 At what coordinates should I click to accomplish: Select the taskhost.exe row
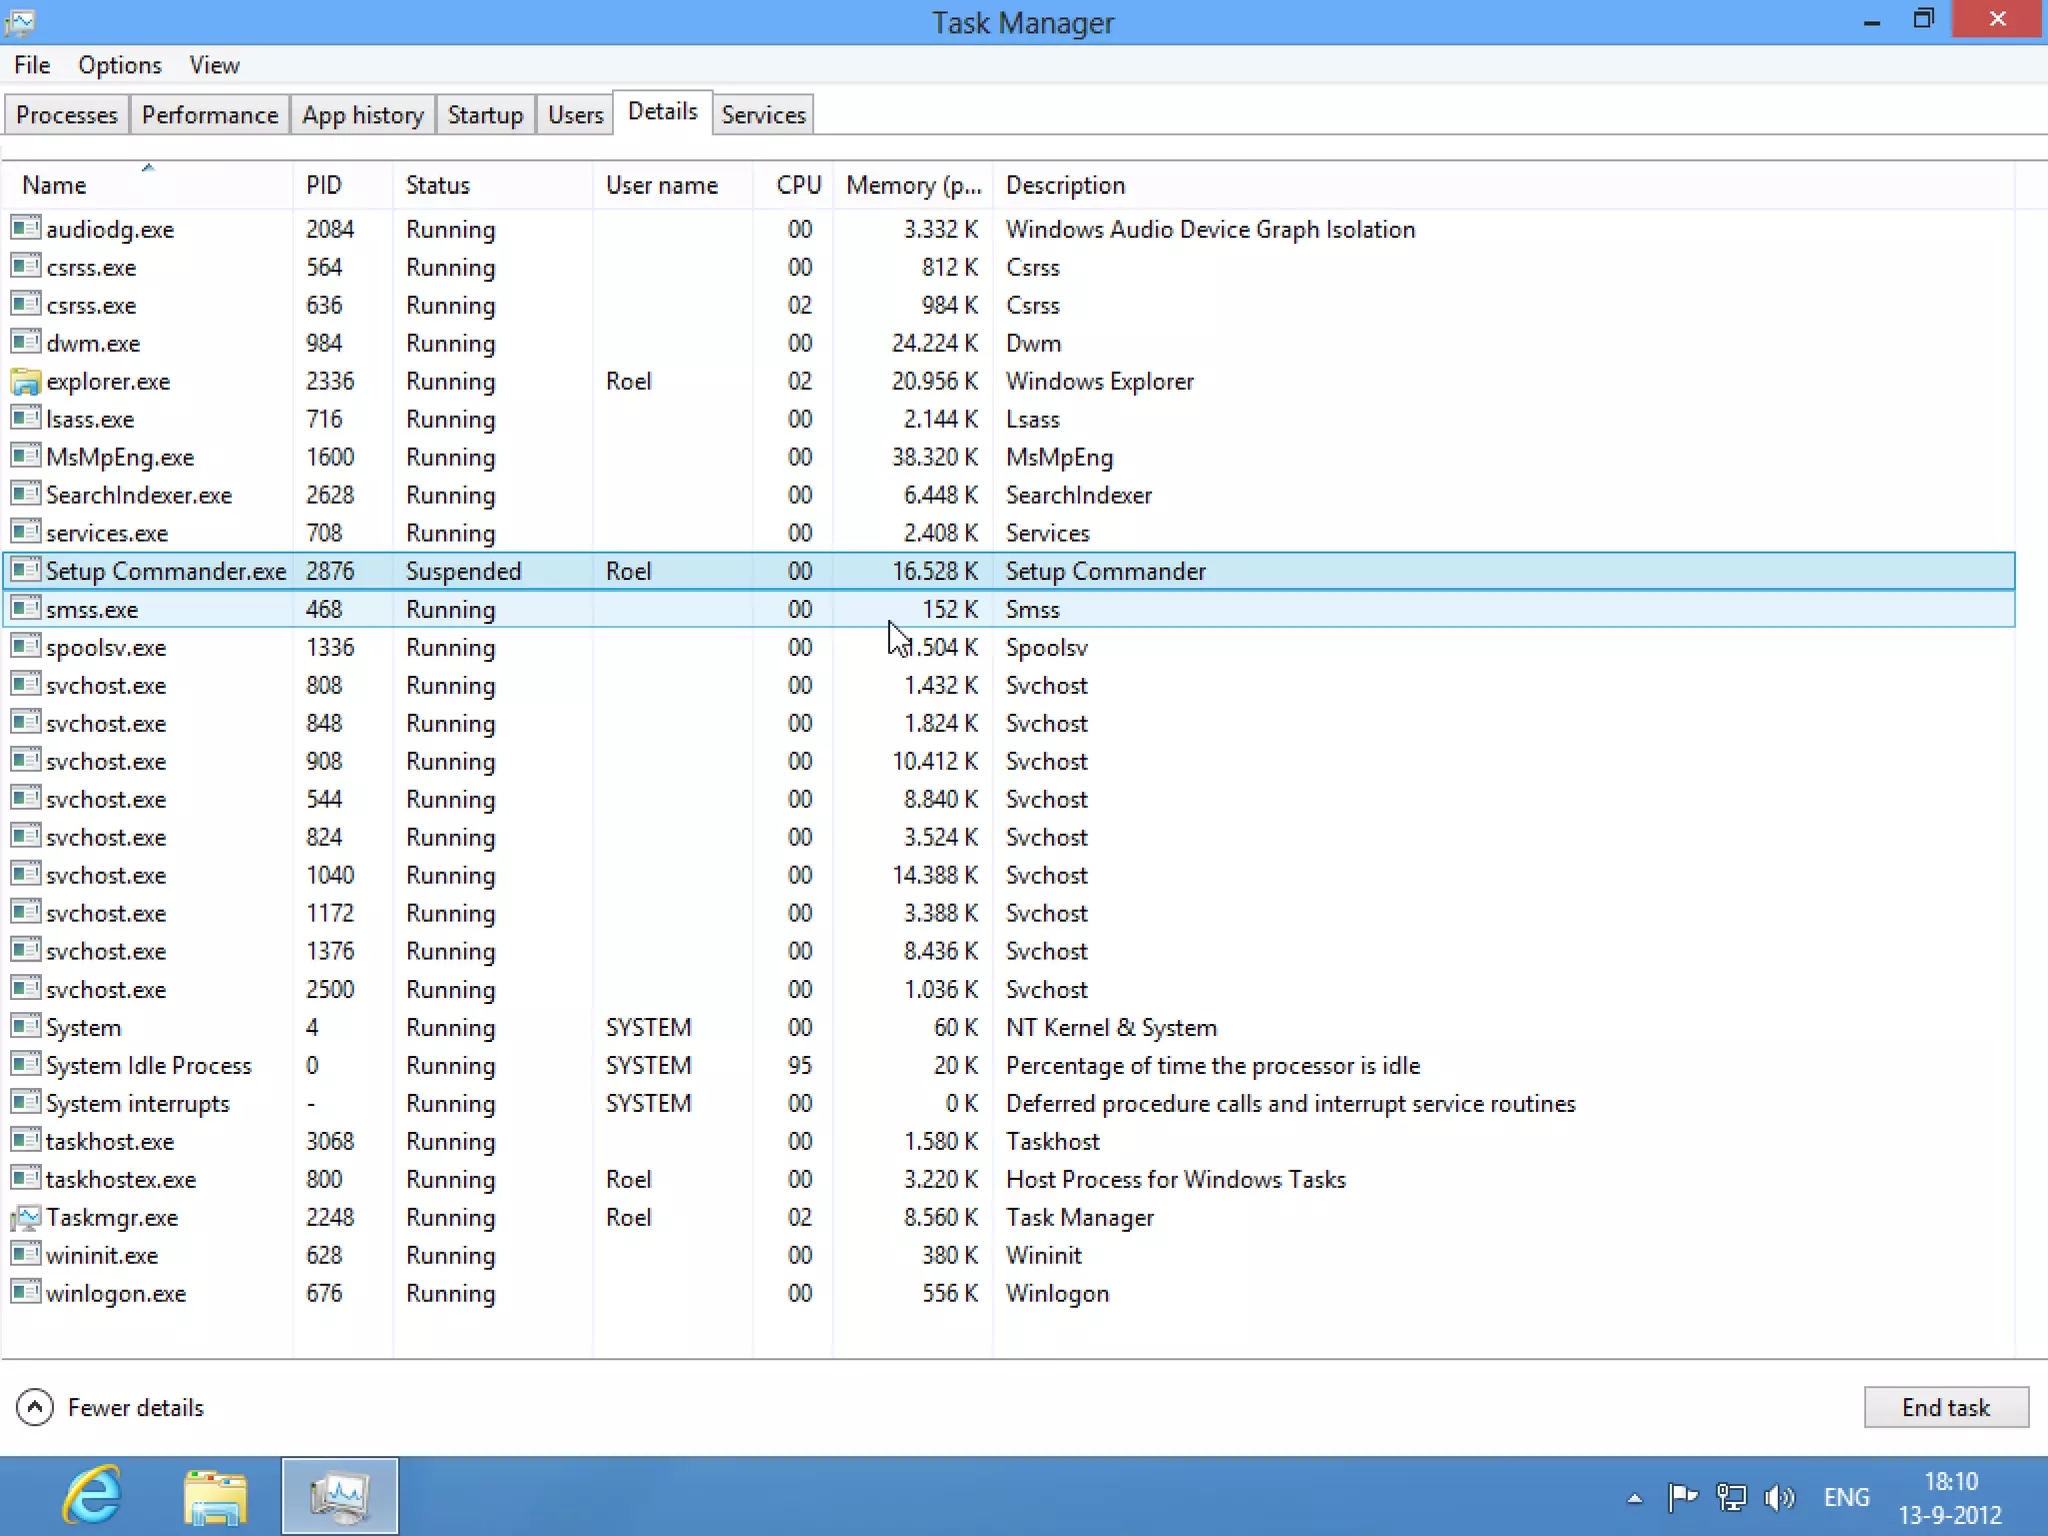click(x=1009, y=1141)
